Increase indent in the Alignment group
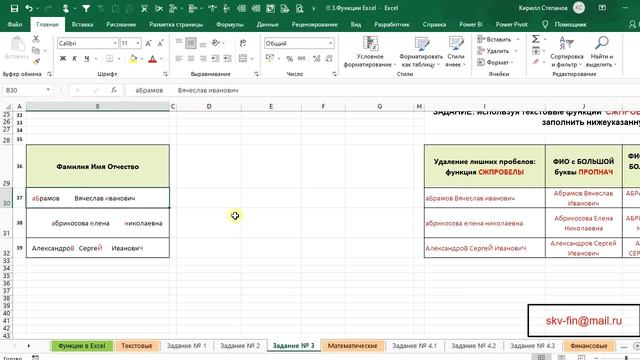 pyautogui.click(x=227, y=59)
